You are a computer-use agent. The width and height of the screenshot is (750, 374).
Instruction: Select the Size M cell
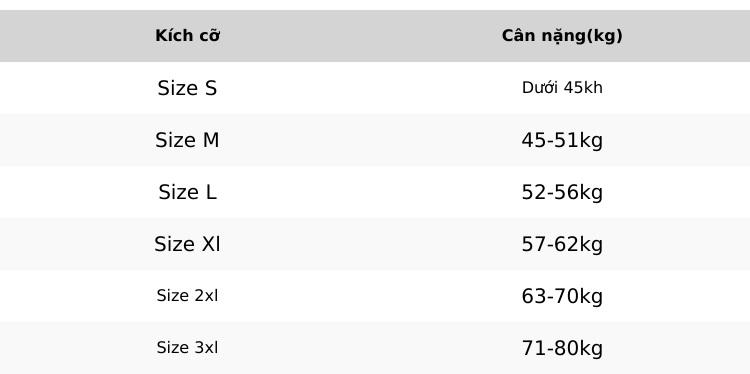click(x=188, y=140)
